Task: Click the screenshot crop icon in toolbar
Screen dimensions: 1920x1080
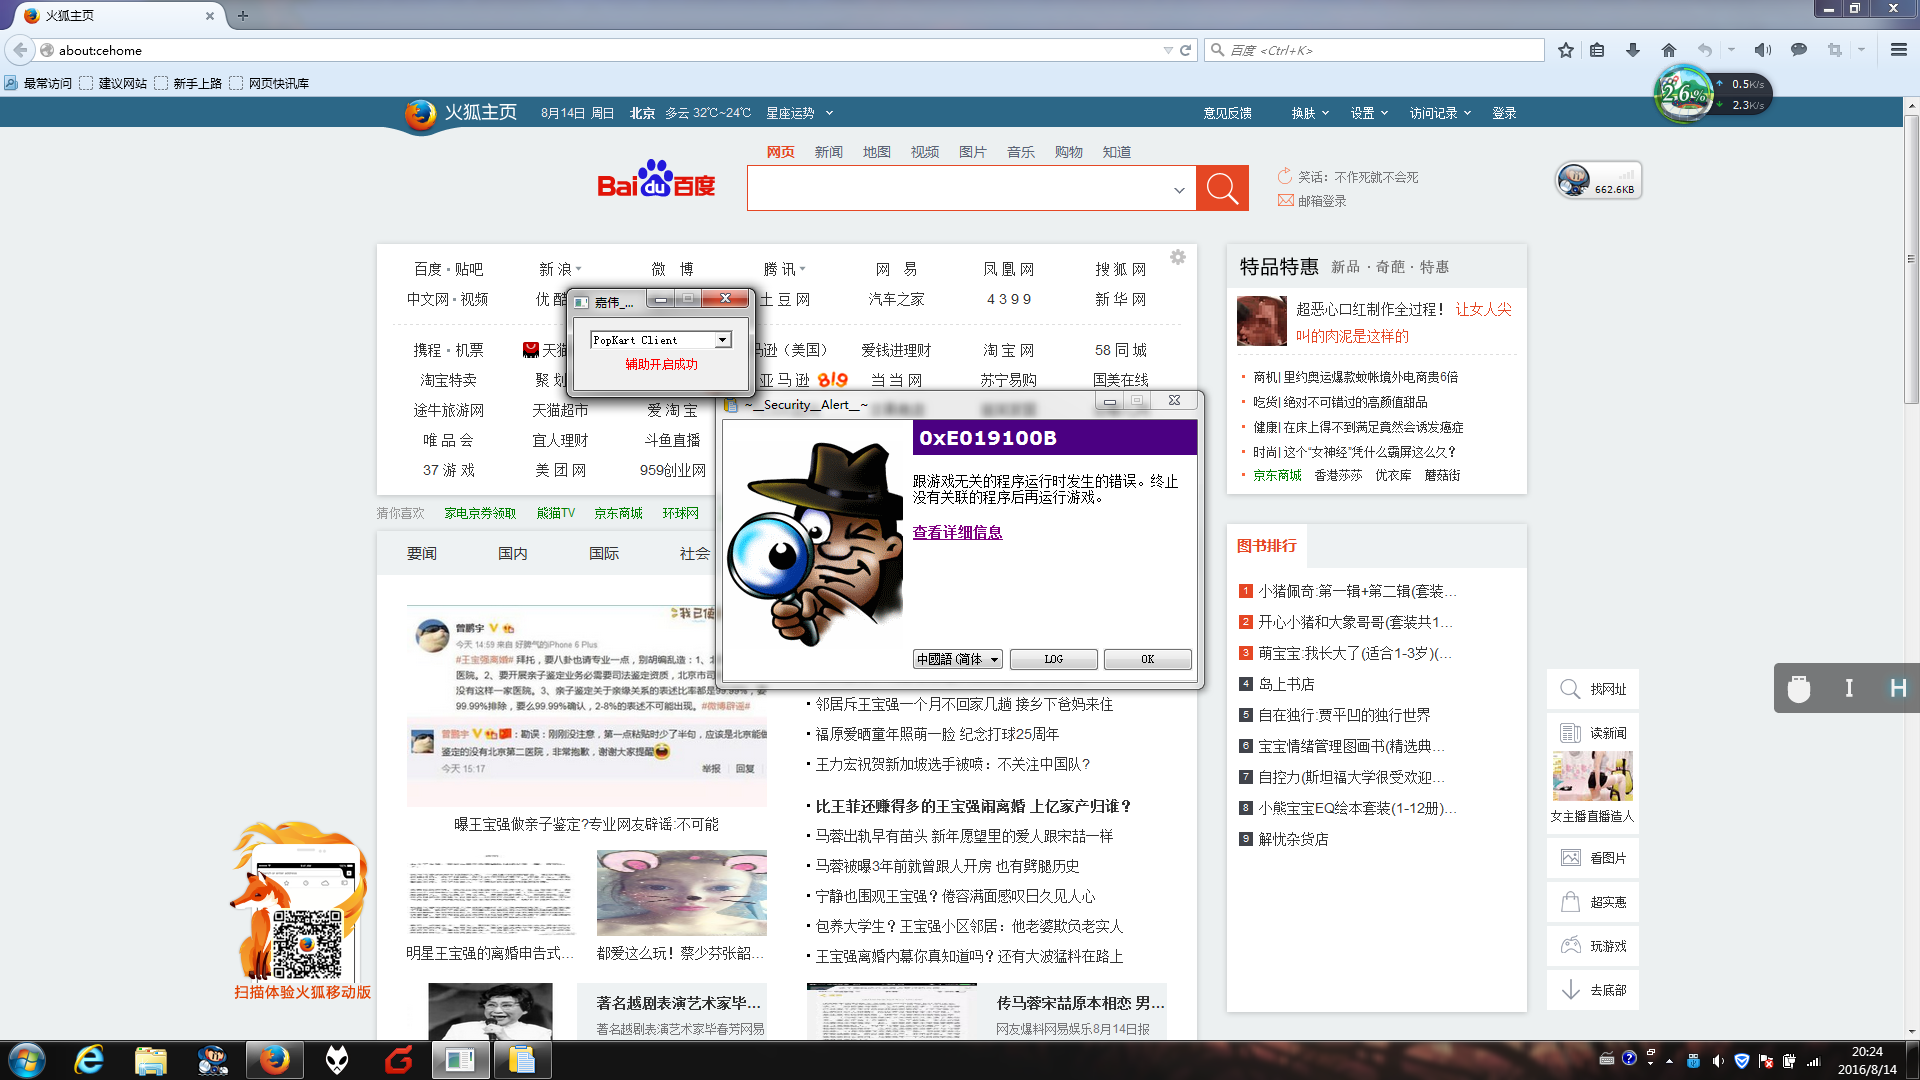Action: pyautogui.click(x=1834, y=50)
